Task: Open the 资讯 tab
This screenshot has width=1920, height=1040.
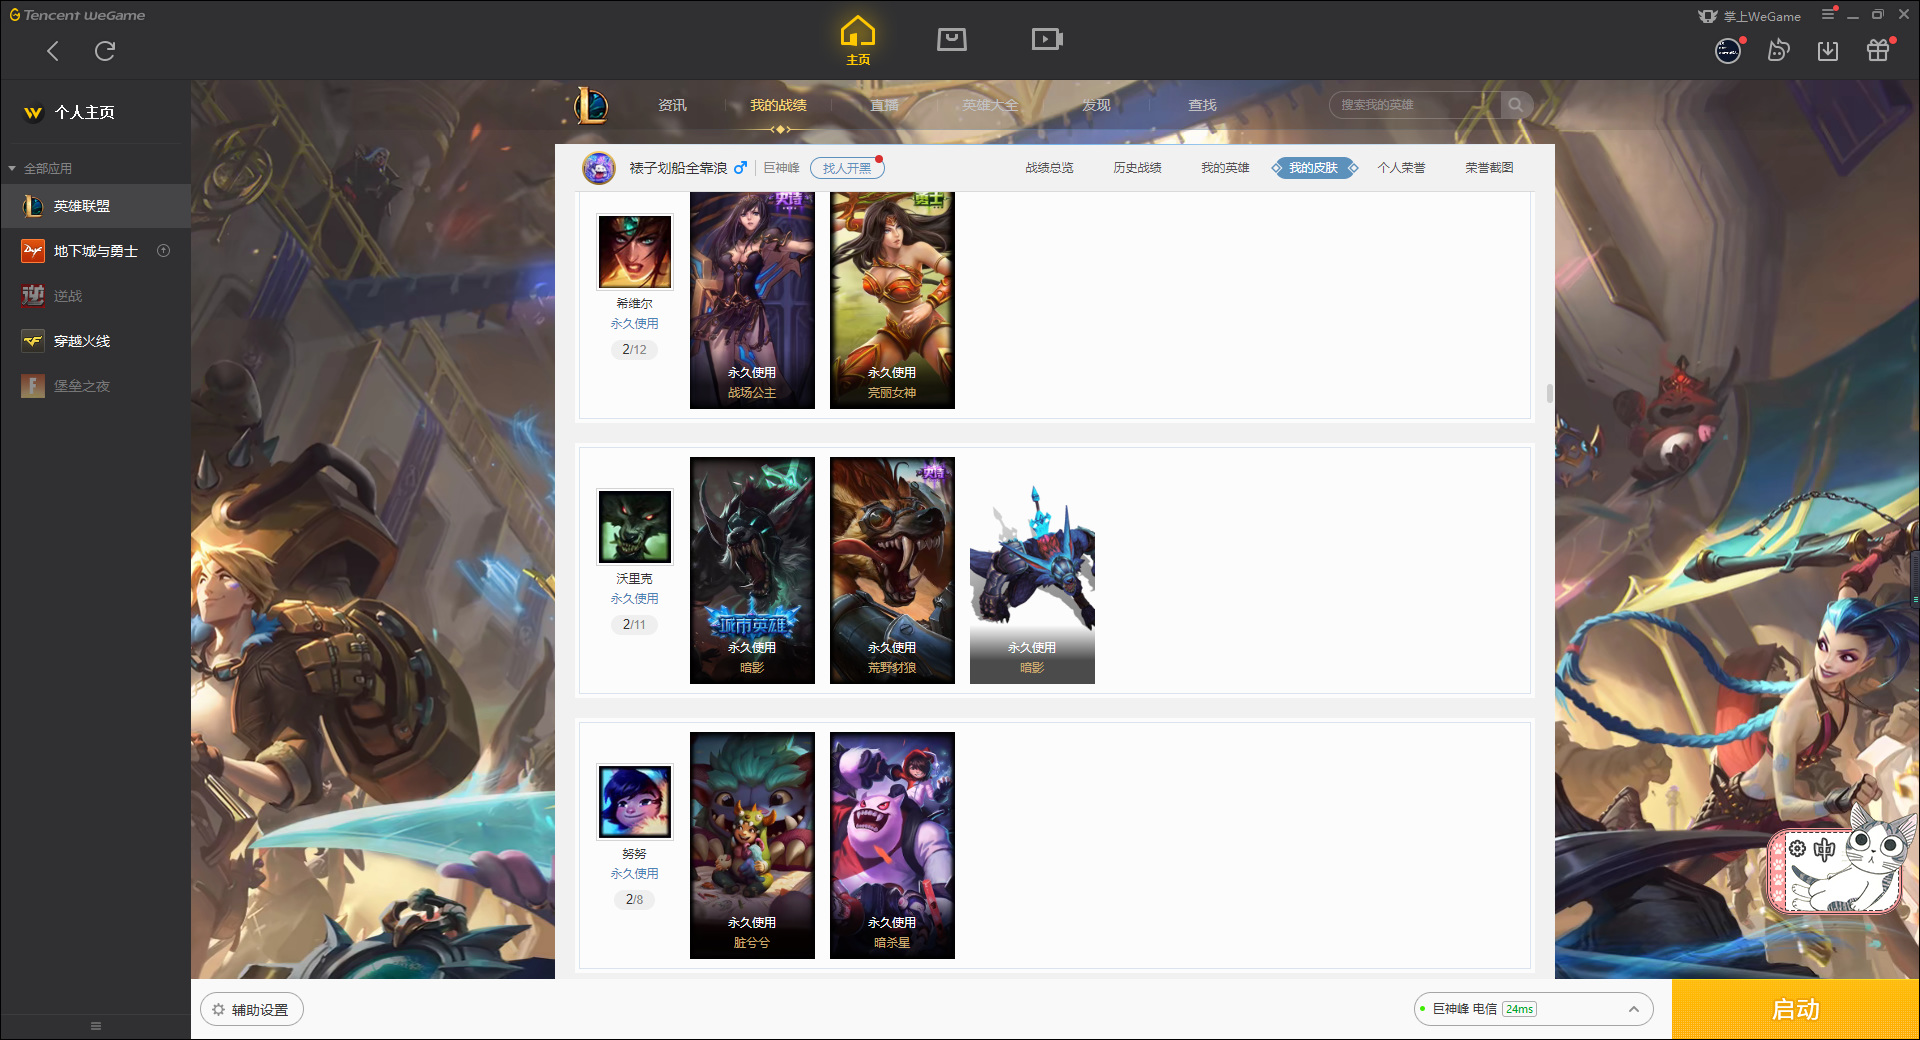Action: coord(672,105)
